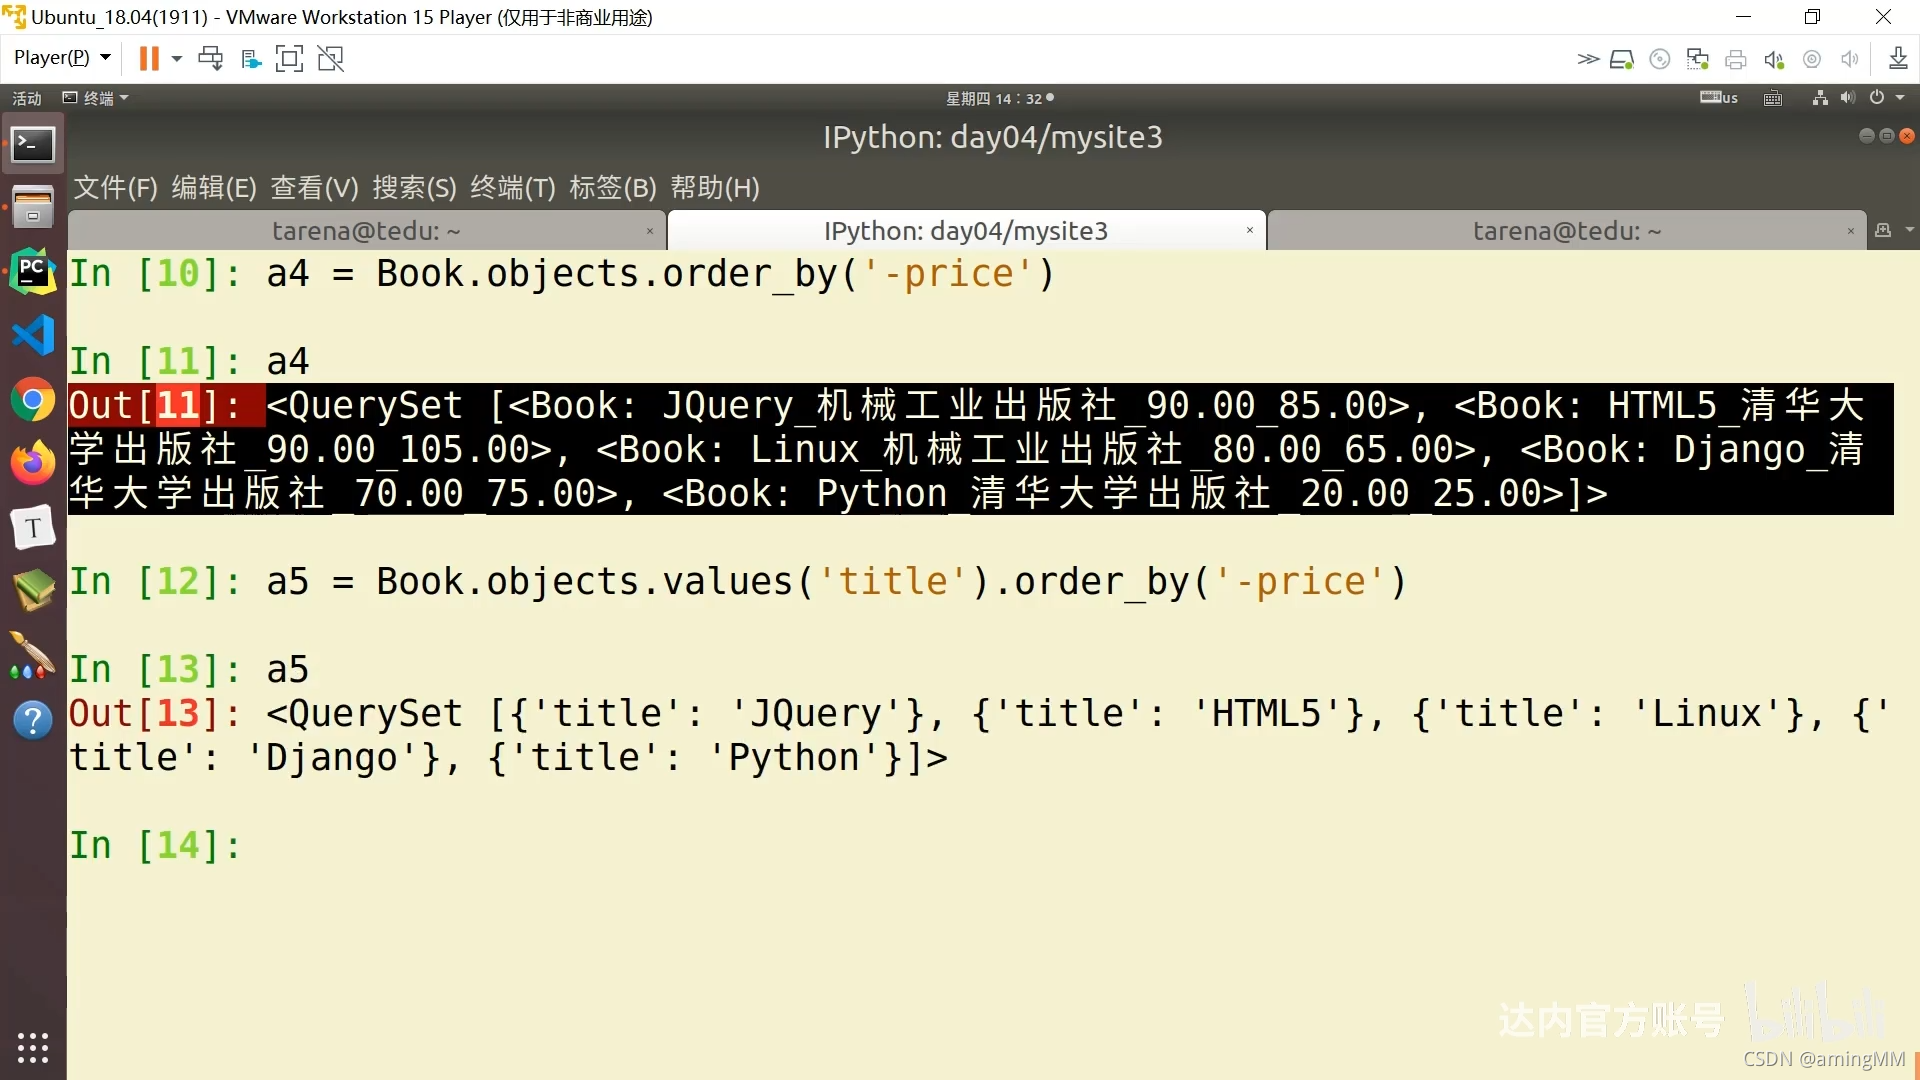This screenshot has height=1080, width=1920.
Task: Click Send Ctrl+Alt+Del icon
Action: coord(210,59)
